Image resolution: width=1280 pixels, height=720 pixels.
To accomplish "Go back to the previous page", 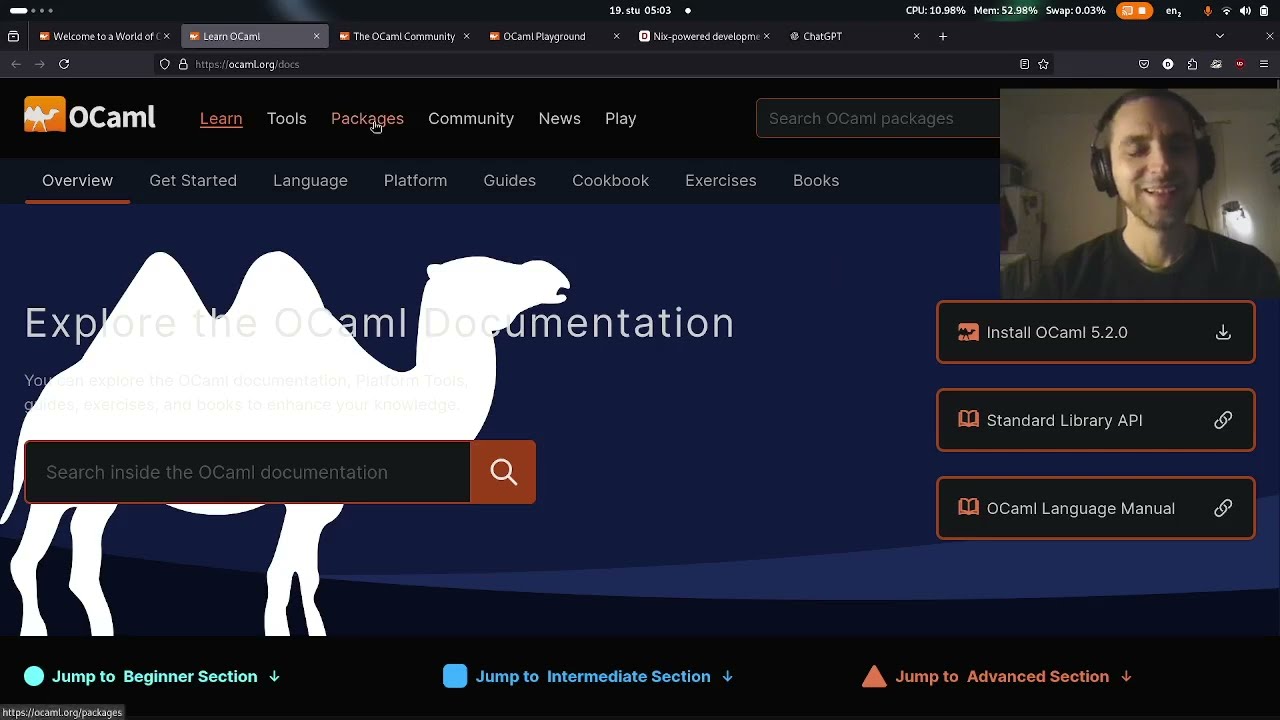I will click(x=16, y=64).
